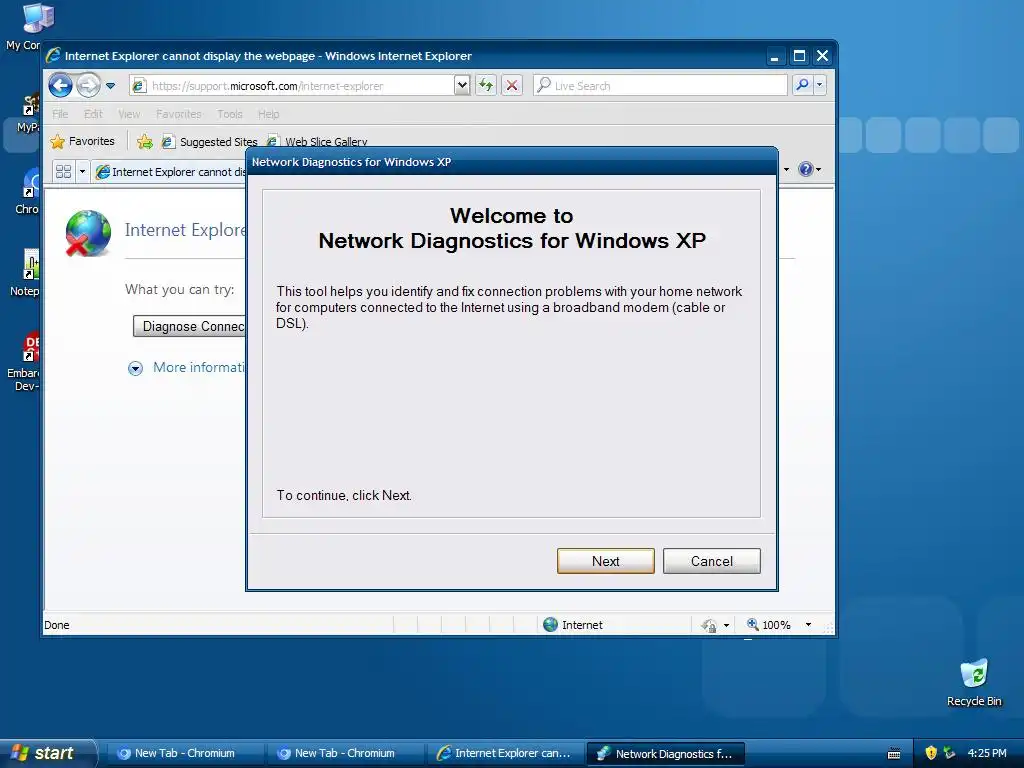This screenshot has width=1024, height=768.
Task: Expand the More information arrow icon
Action: [x=135, y=368]
